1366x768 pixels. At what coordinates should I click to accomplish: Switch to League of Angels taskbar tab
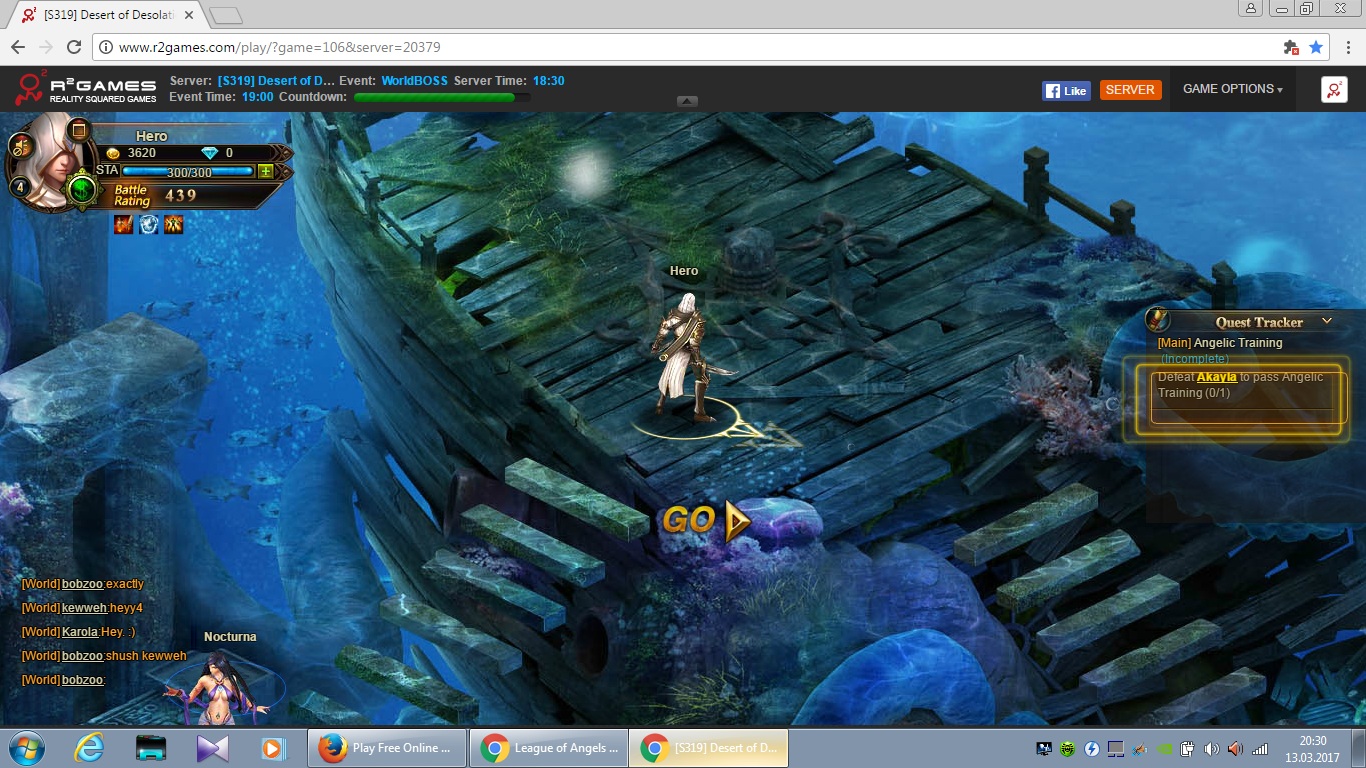click(548, 748)
